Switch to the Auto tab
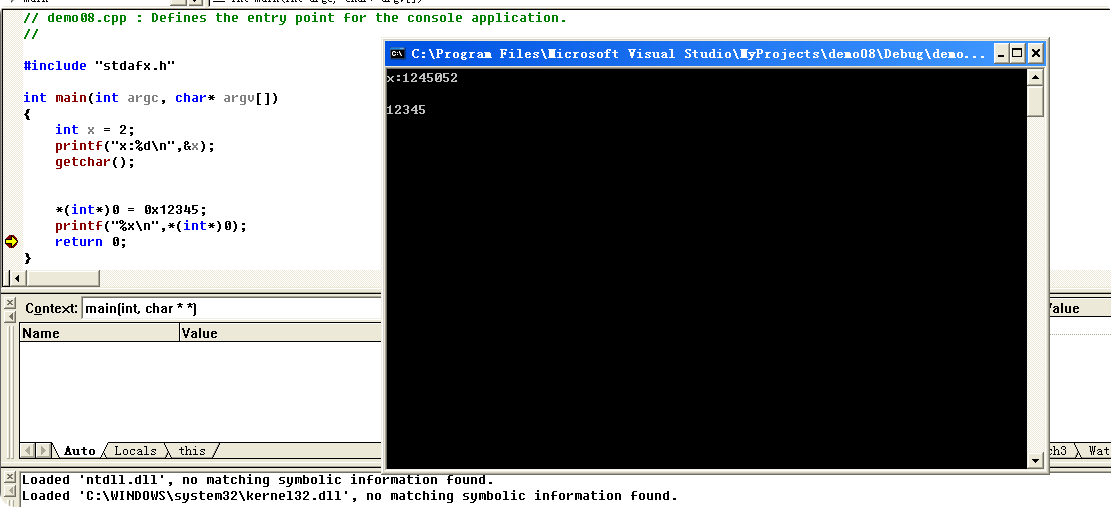The height and width of the screenshot is (507, 1111). click(x=79, y=450)
